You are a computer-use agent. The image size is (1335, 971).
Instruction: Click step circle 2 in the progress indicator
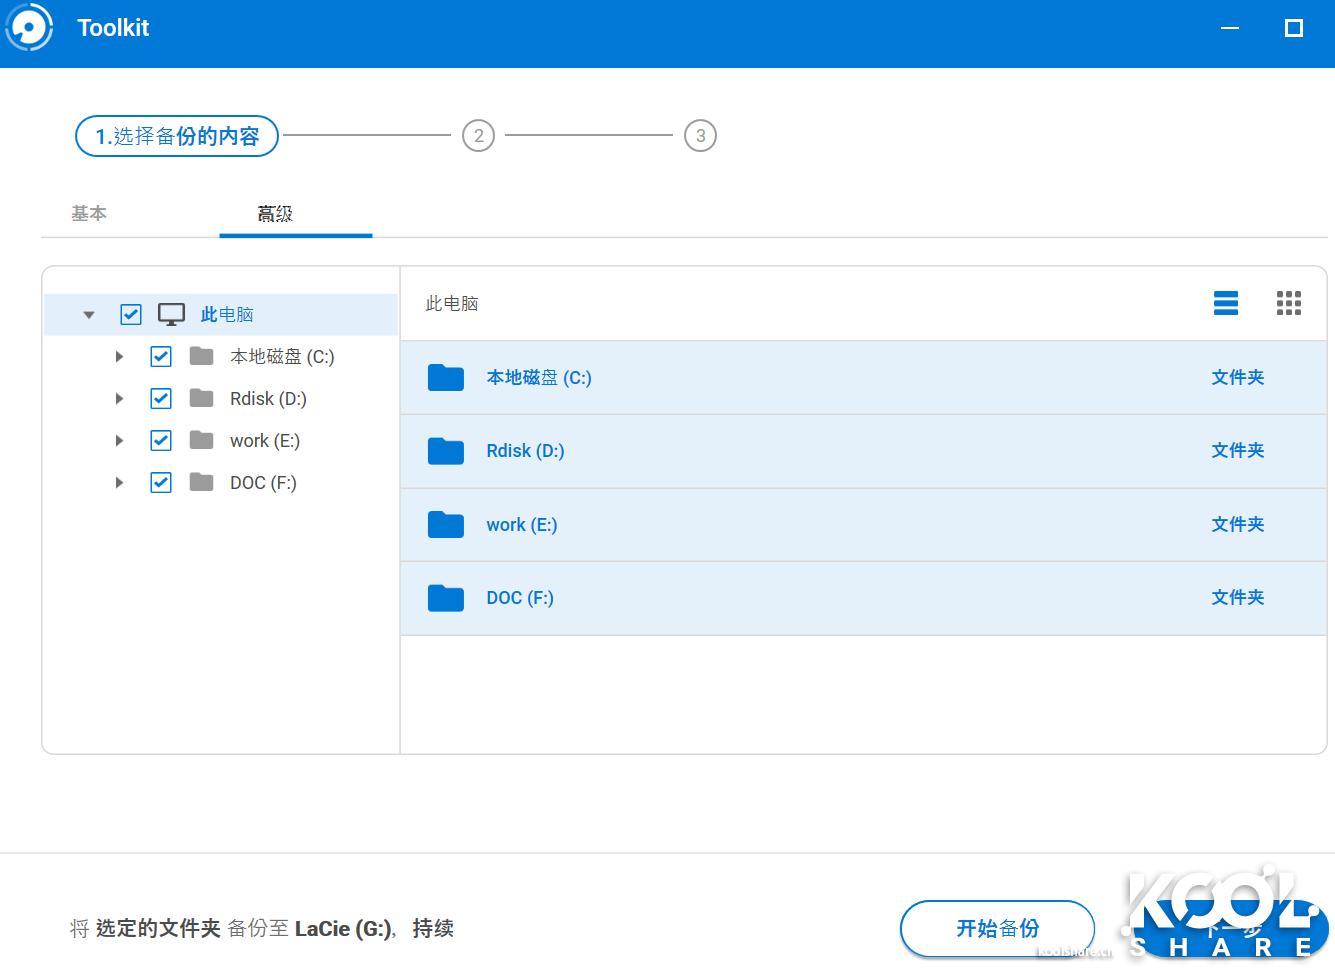click(x=479, y=135)
